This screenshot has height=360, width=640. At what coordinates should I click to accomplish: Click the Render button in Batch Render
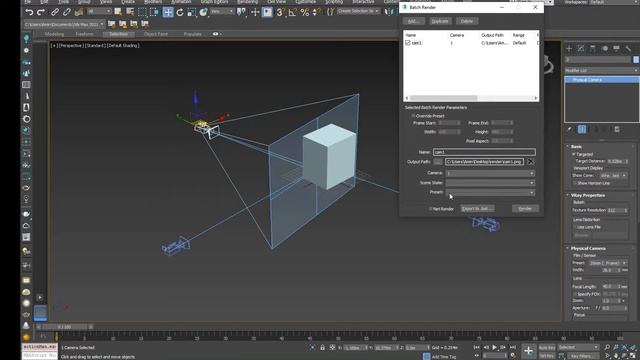(x=525, y=209)
